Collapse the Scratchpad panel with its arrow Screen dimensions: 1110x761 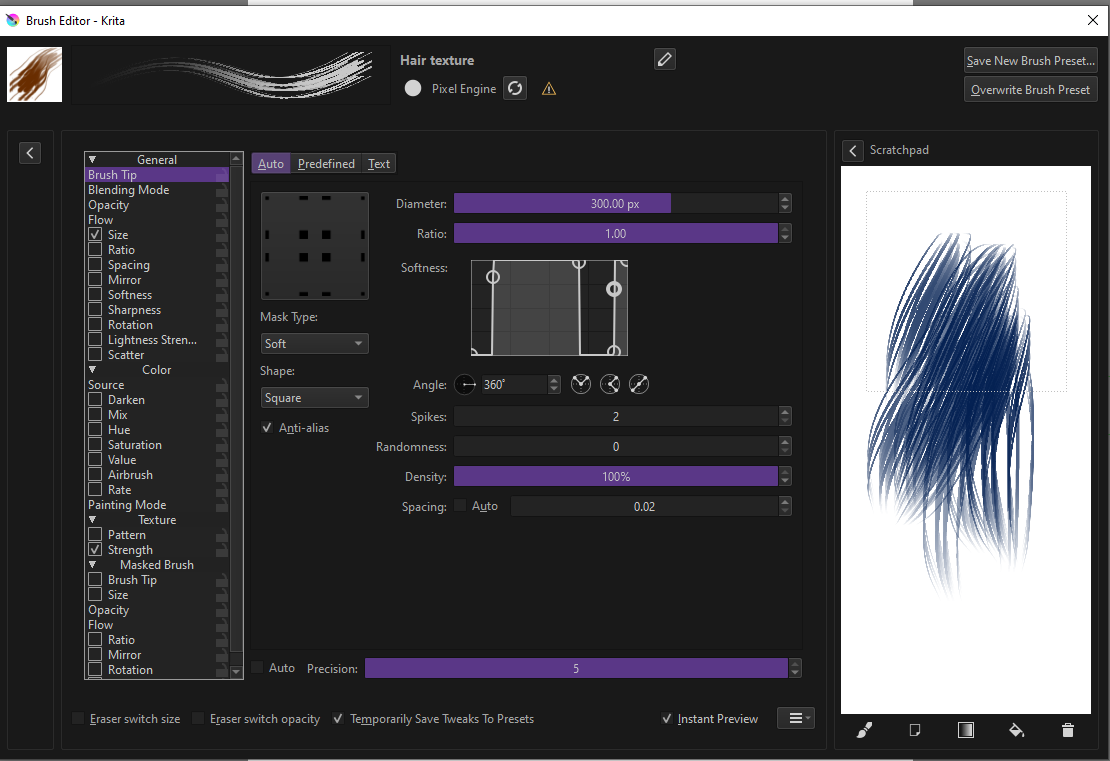[852, 150]
